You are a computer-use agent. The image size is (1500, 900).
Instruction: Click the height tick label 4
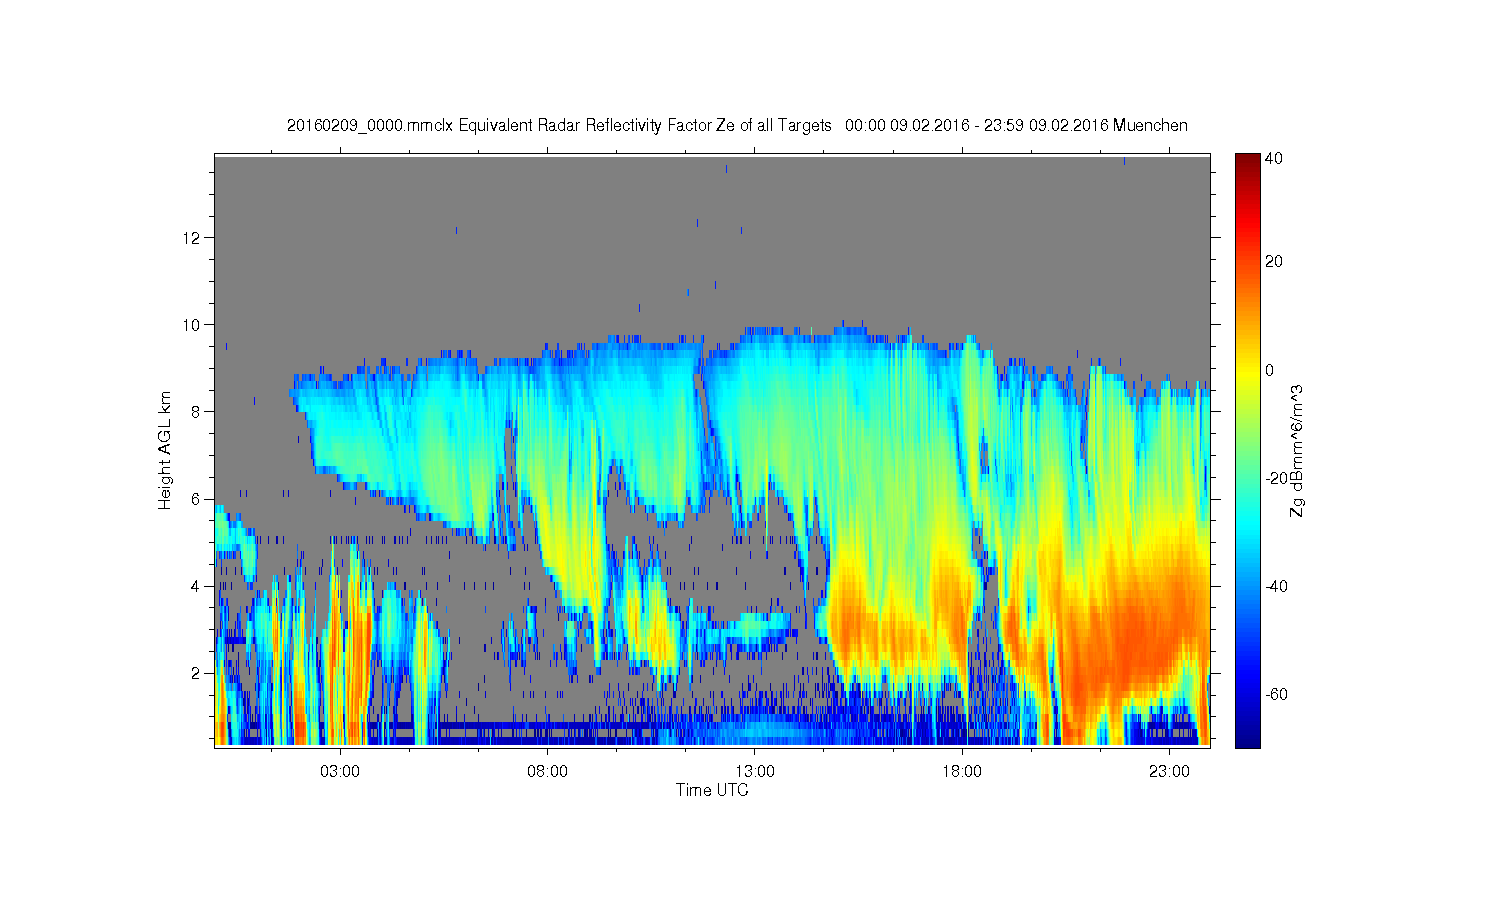click(197, 586)
